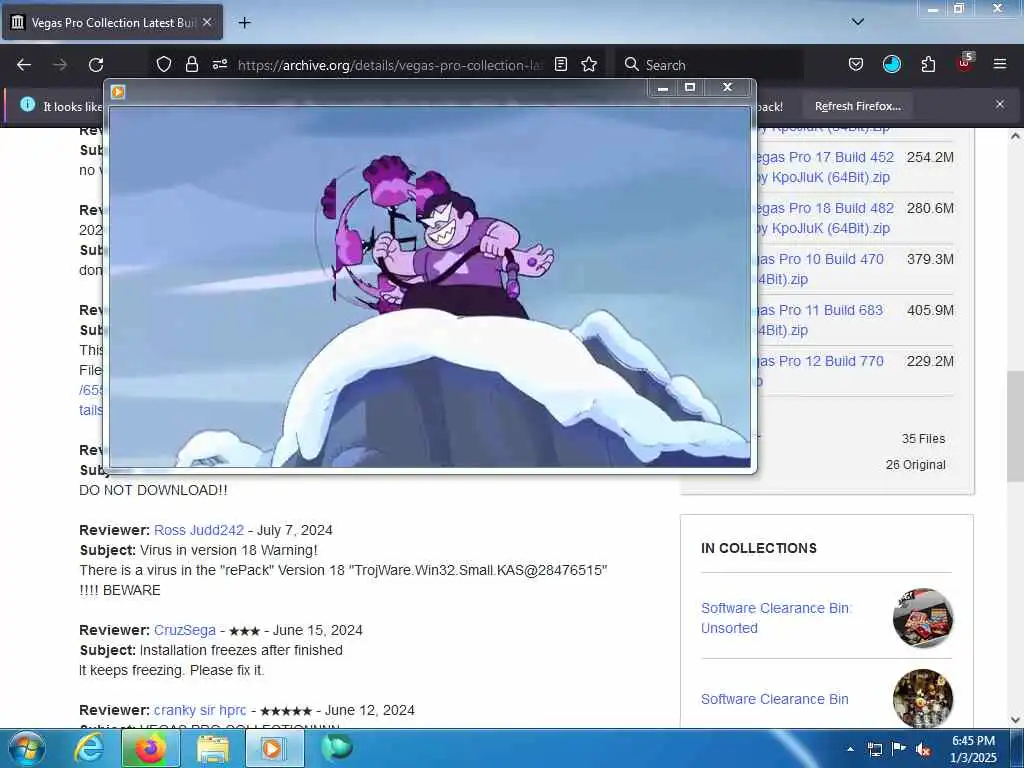Click the 254.2M file size

[x=930, y=157]
